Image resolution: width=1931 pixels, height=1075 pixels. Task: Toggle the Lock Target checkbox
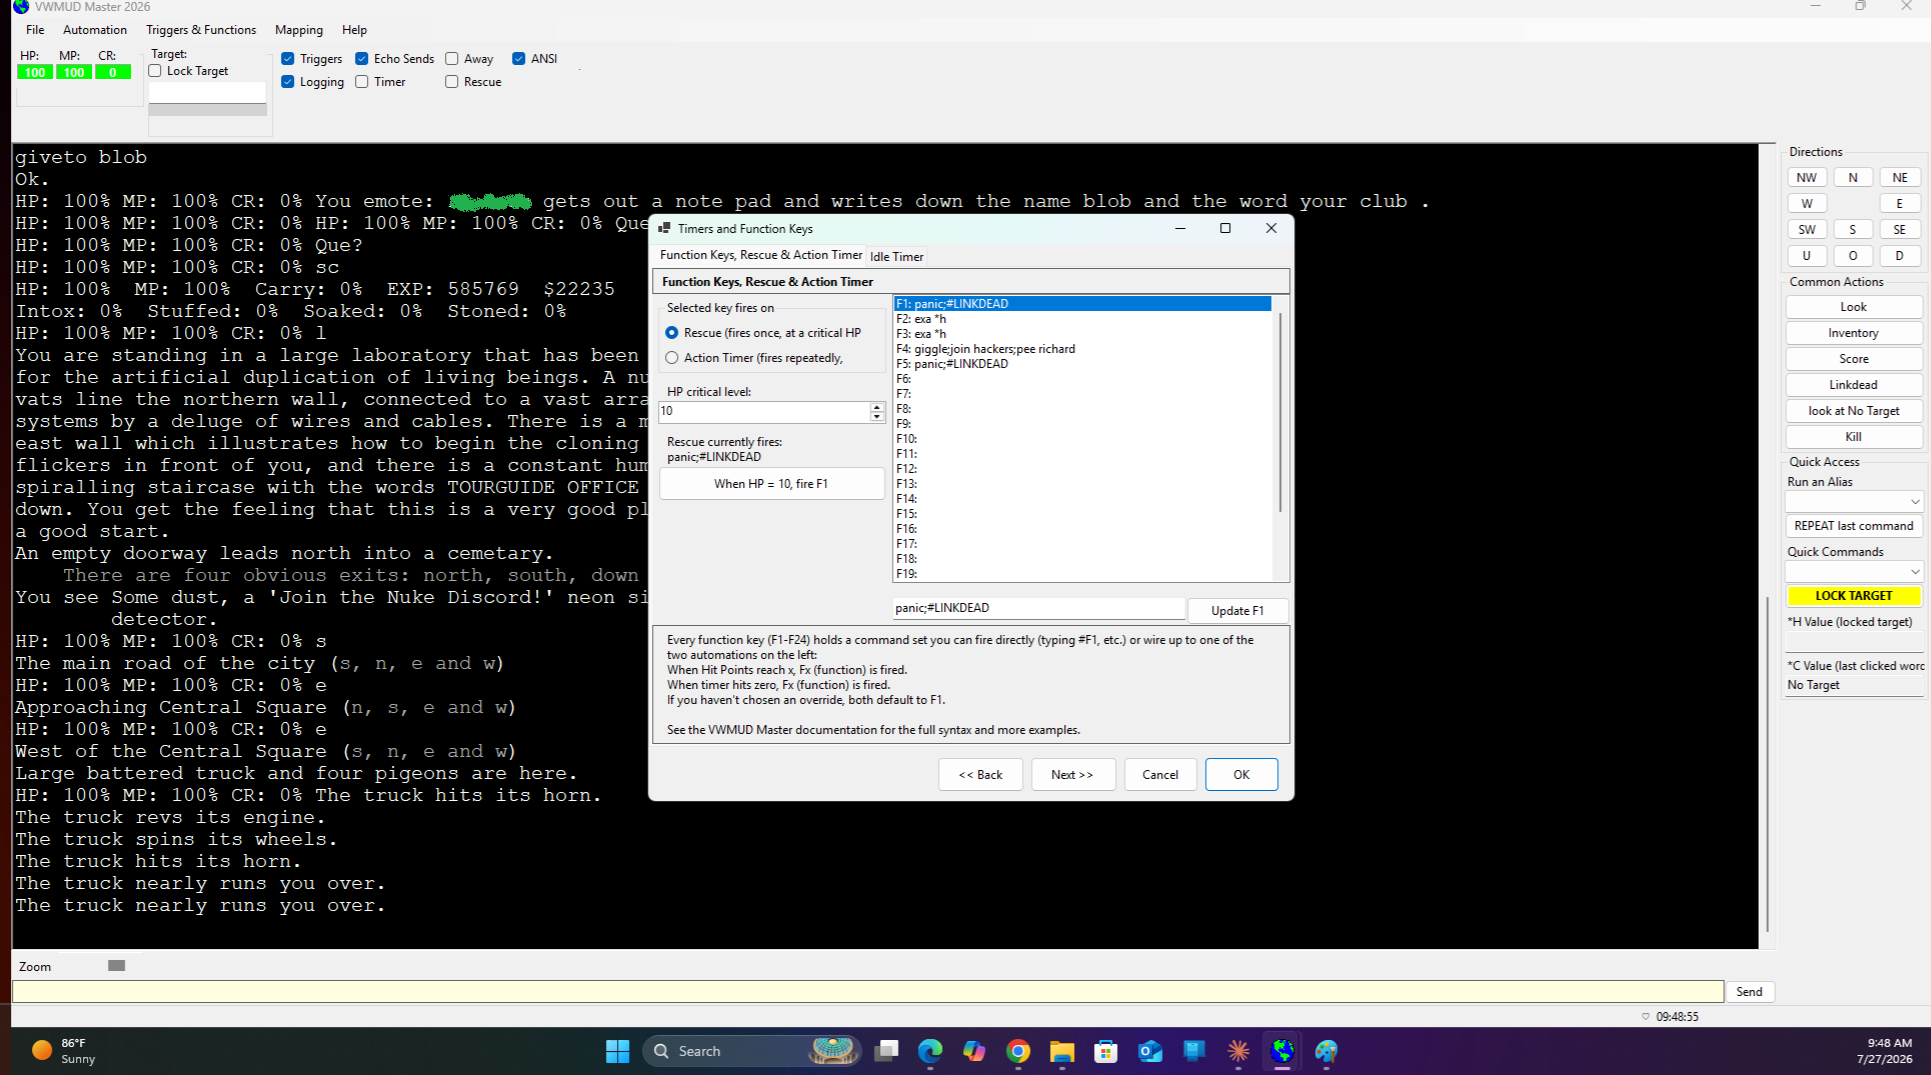point(155,71)
